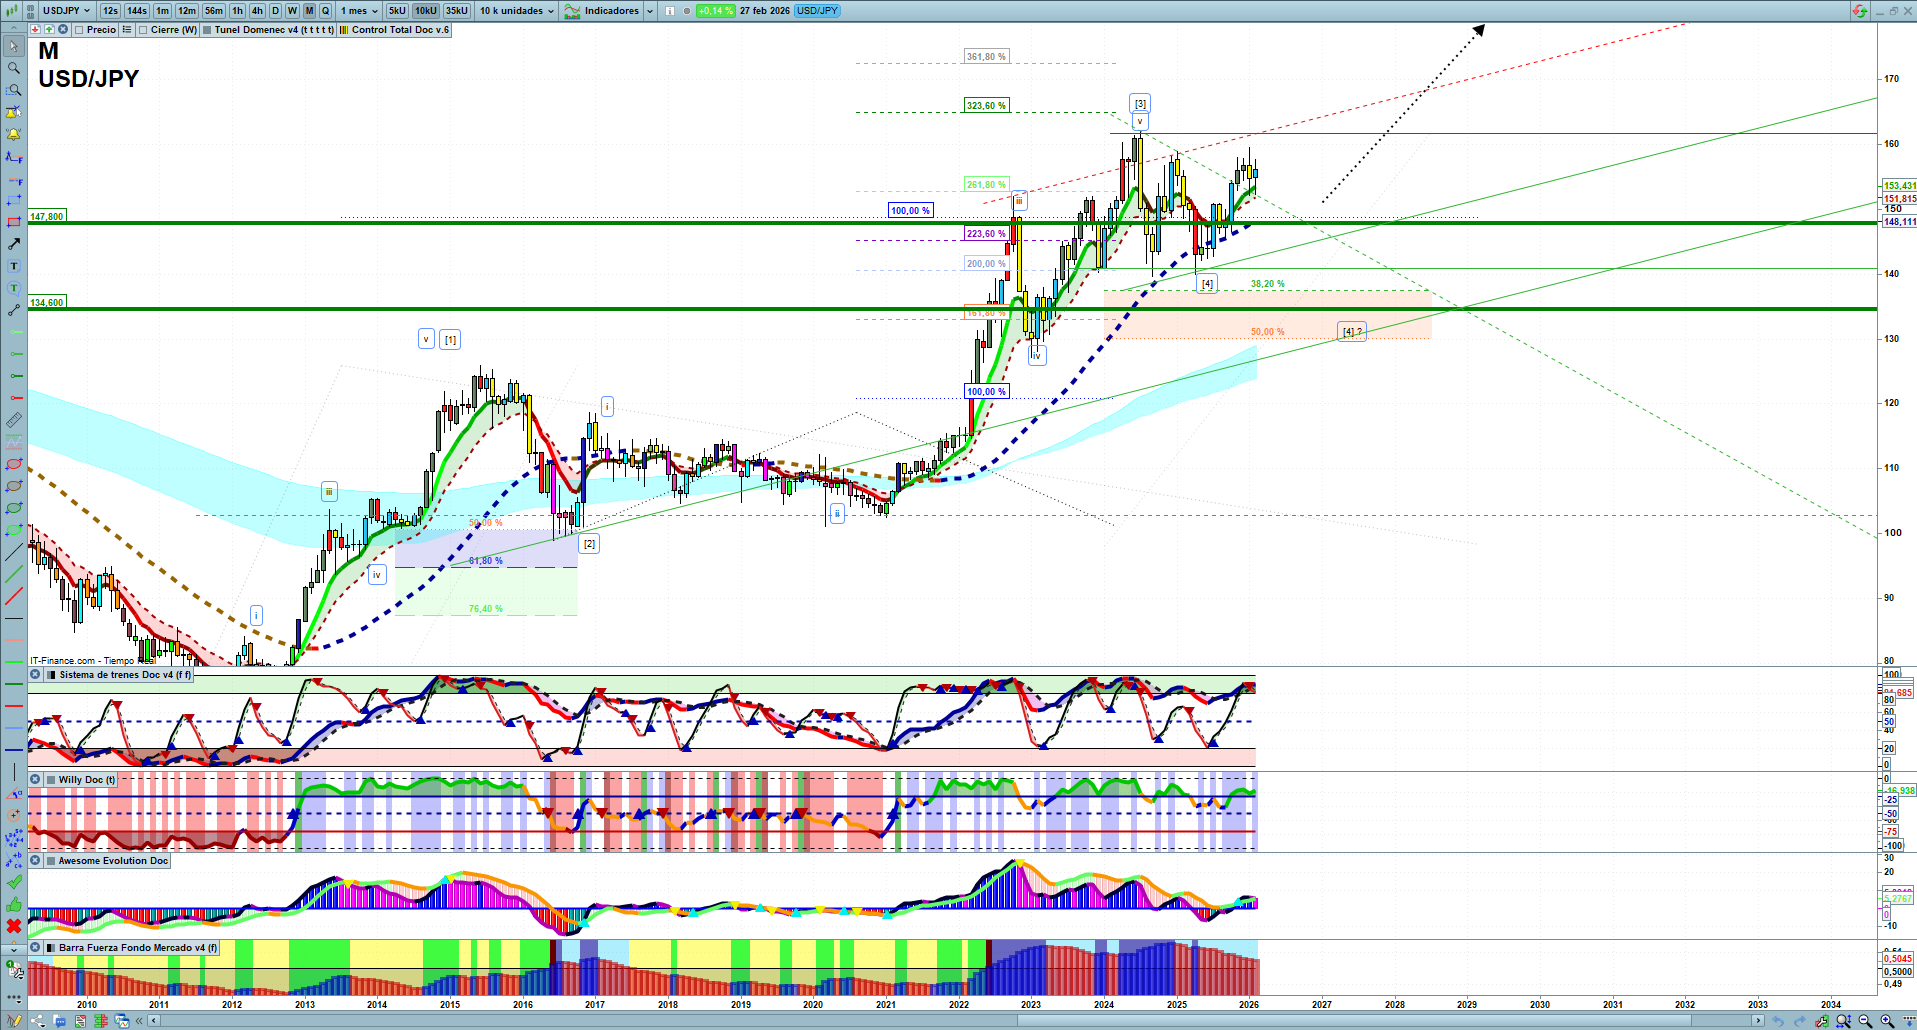Zoom in with the plus magnifier

click(x=1887, y=1021)
